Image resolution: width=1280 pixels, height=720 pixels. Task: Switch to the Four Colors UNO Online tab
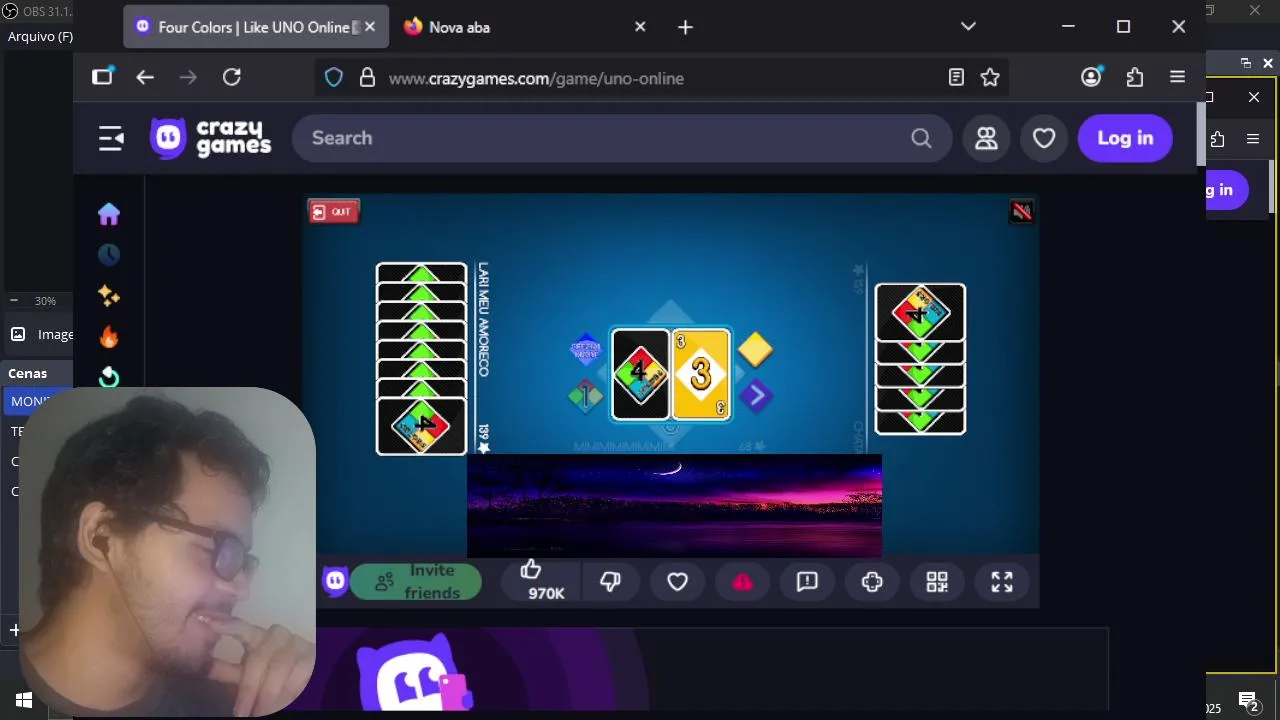pyautogui.click(x=256, y=27)
